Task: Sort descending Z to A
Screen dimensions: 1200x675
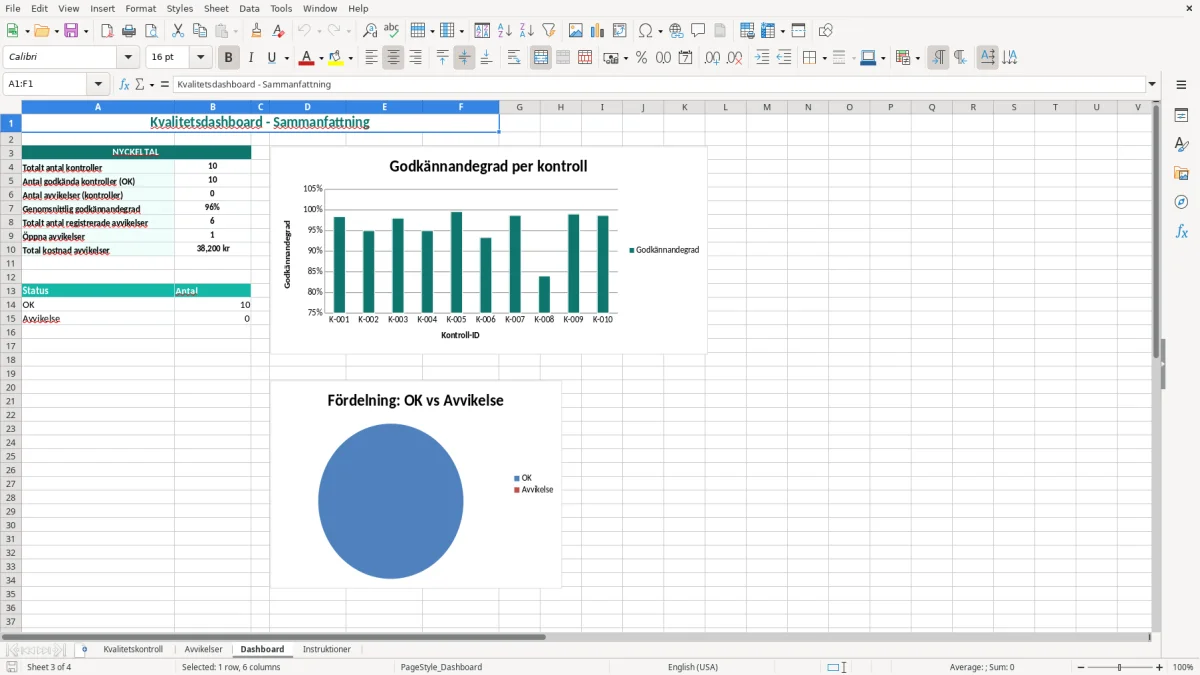Action: [x=526, y=31]
